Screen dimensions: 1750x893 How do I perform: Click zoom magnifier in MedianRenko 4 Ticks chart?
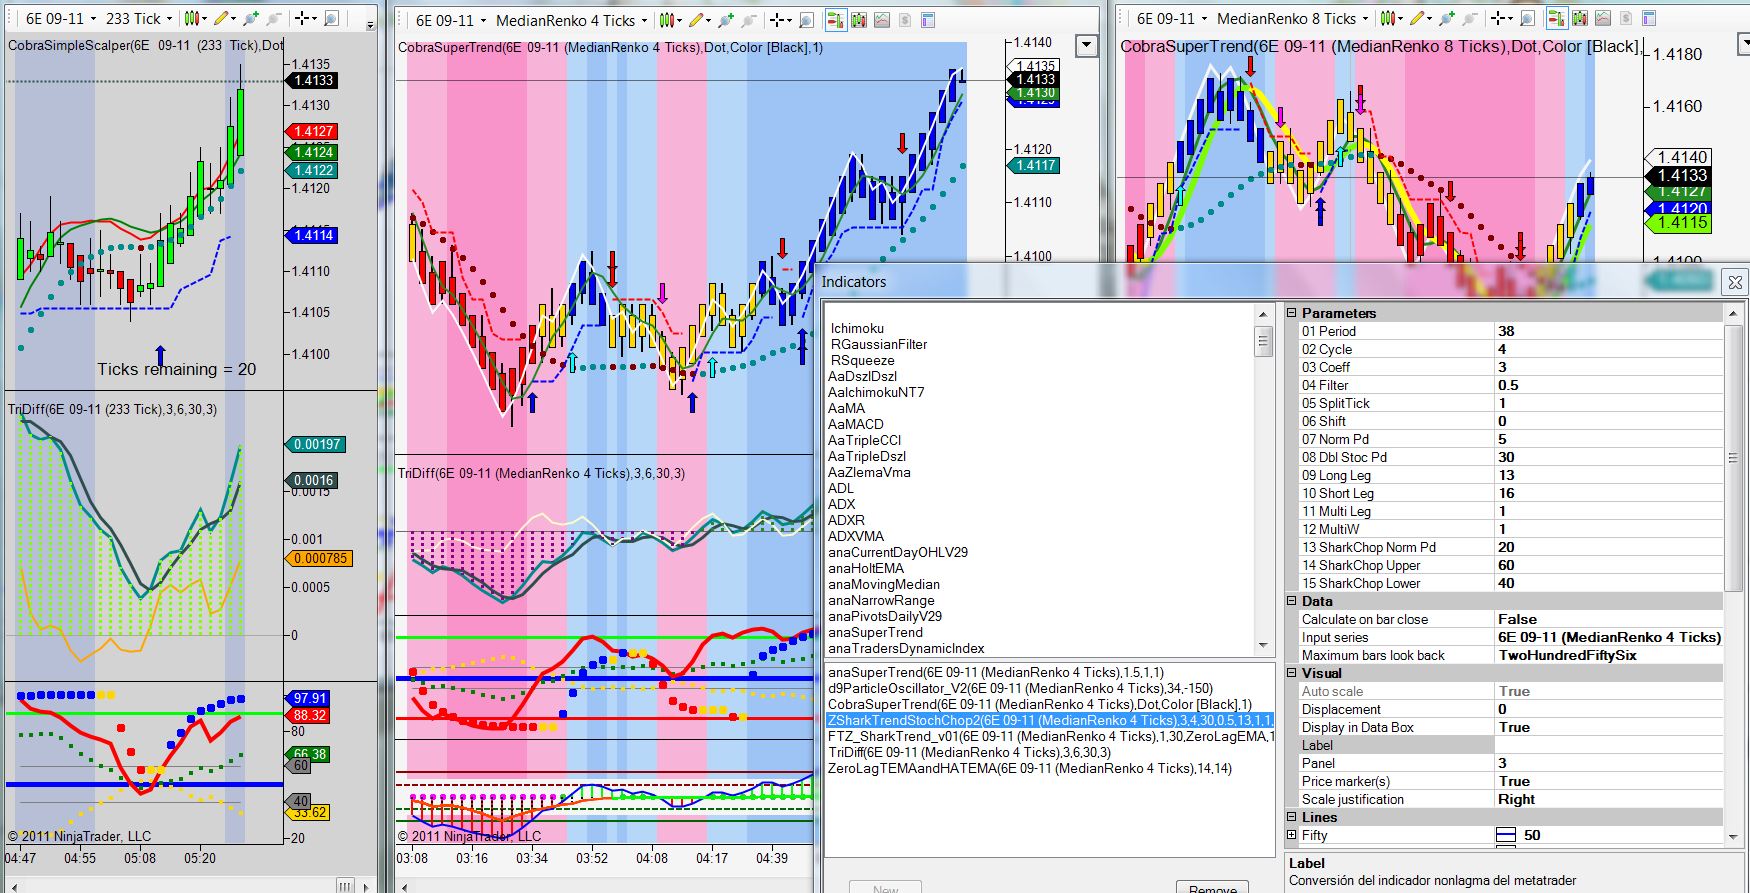point(807,20)
